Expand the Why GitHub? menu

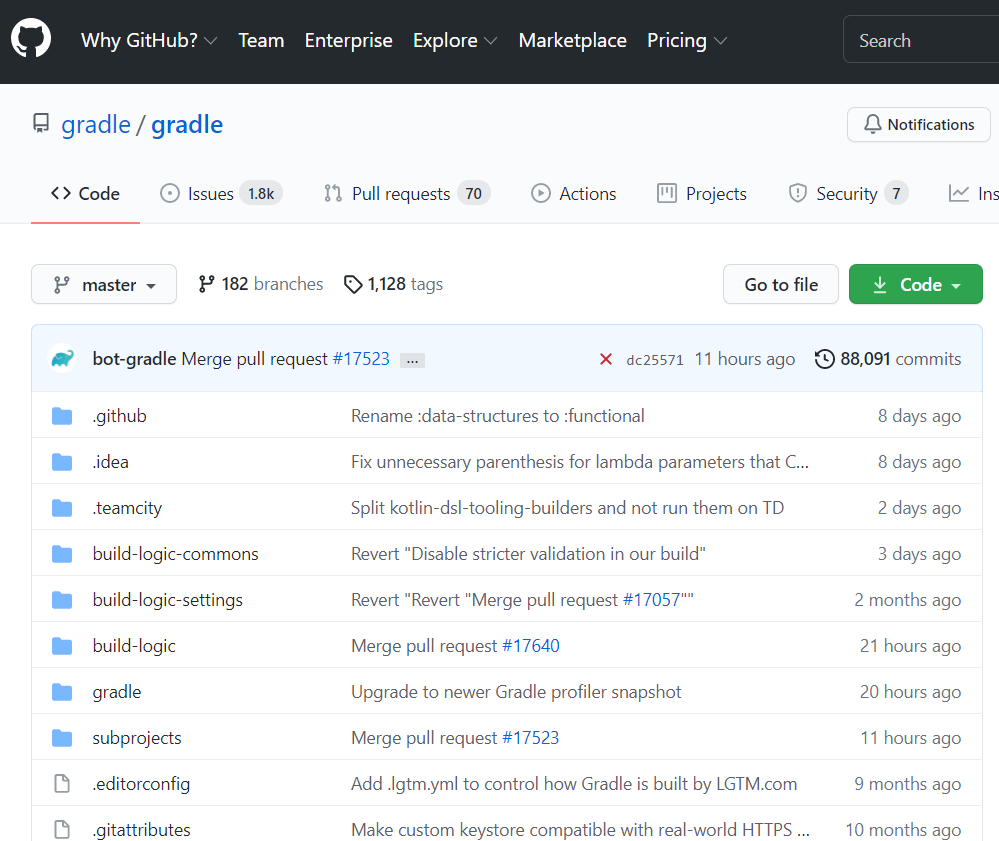click(x=148, y=40)
